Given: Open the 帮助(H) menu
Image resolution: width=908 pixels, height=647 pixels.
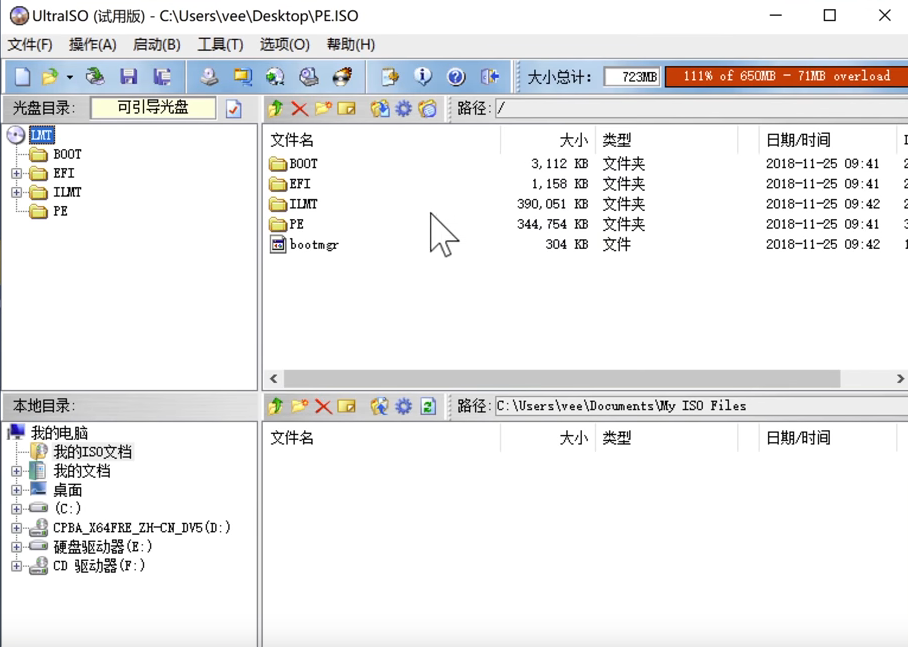Looking at the screenshot, I should (x=350, y=45).
